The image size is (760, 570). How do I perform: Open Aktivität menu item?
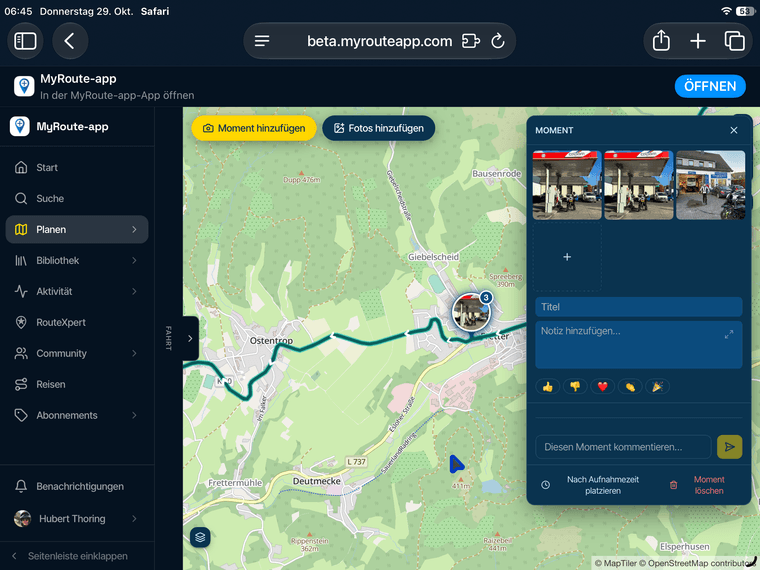point(77,292)
